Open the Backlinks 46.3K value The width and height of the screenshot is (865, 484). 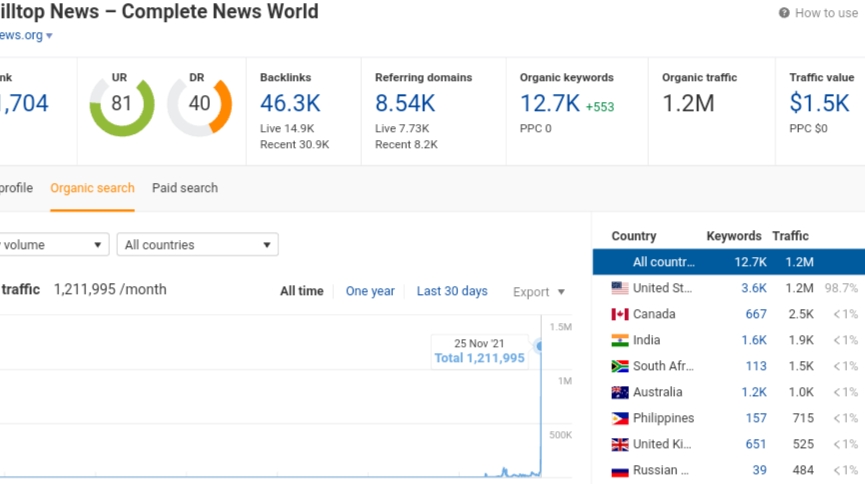pyautogui.click(x=290, y=103)
